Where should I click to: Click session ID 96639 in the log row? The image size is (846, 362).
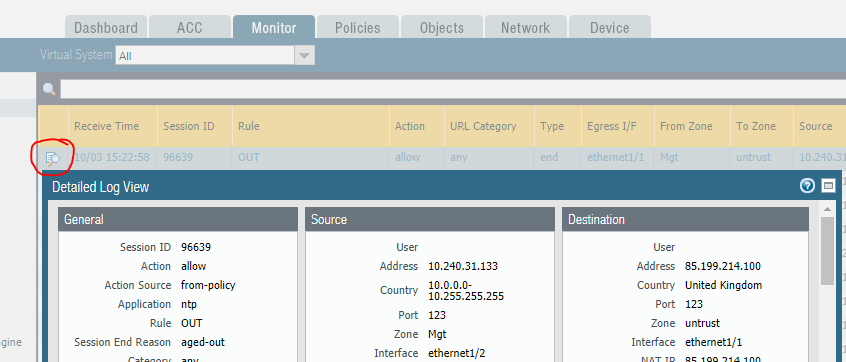point(178,158)
